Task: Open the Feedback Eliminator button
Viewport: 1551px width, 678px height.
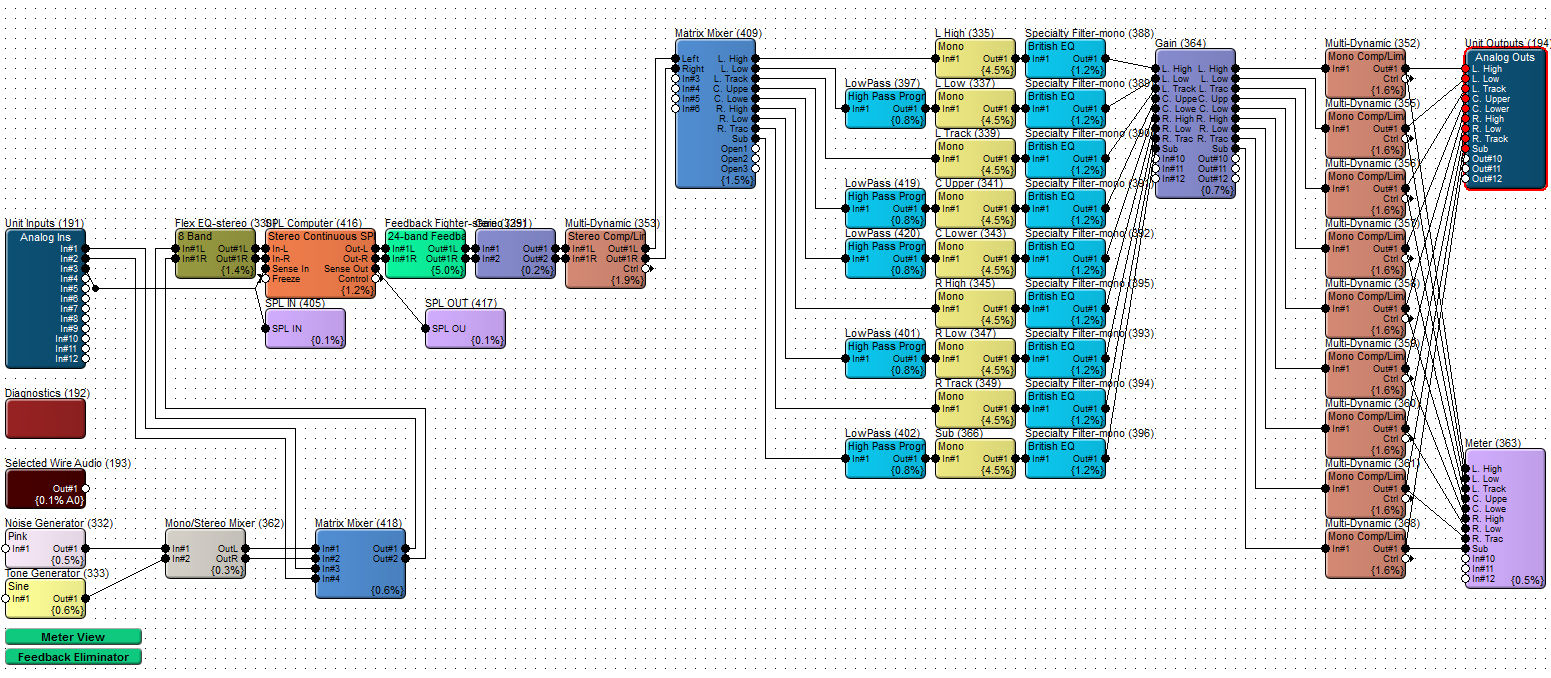Action: point(73,657)
